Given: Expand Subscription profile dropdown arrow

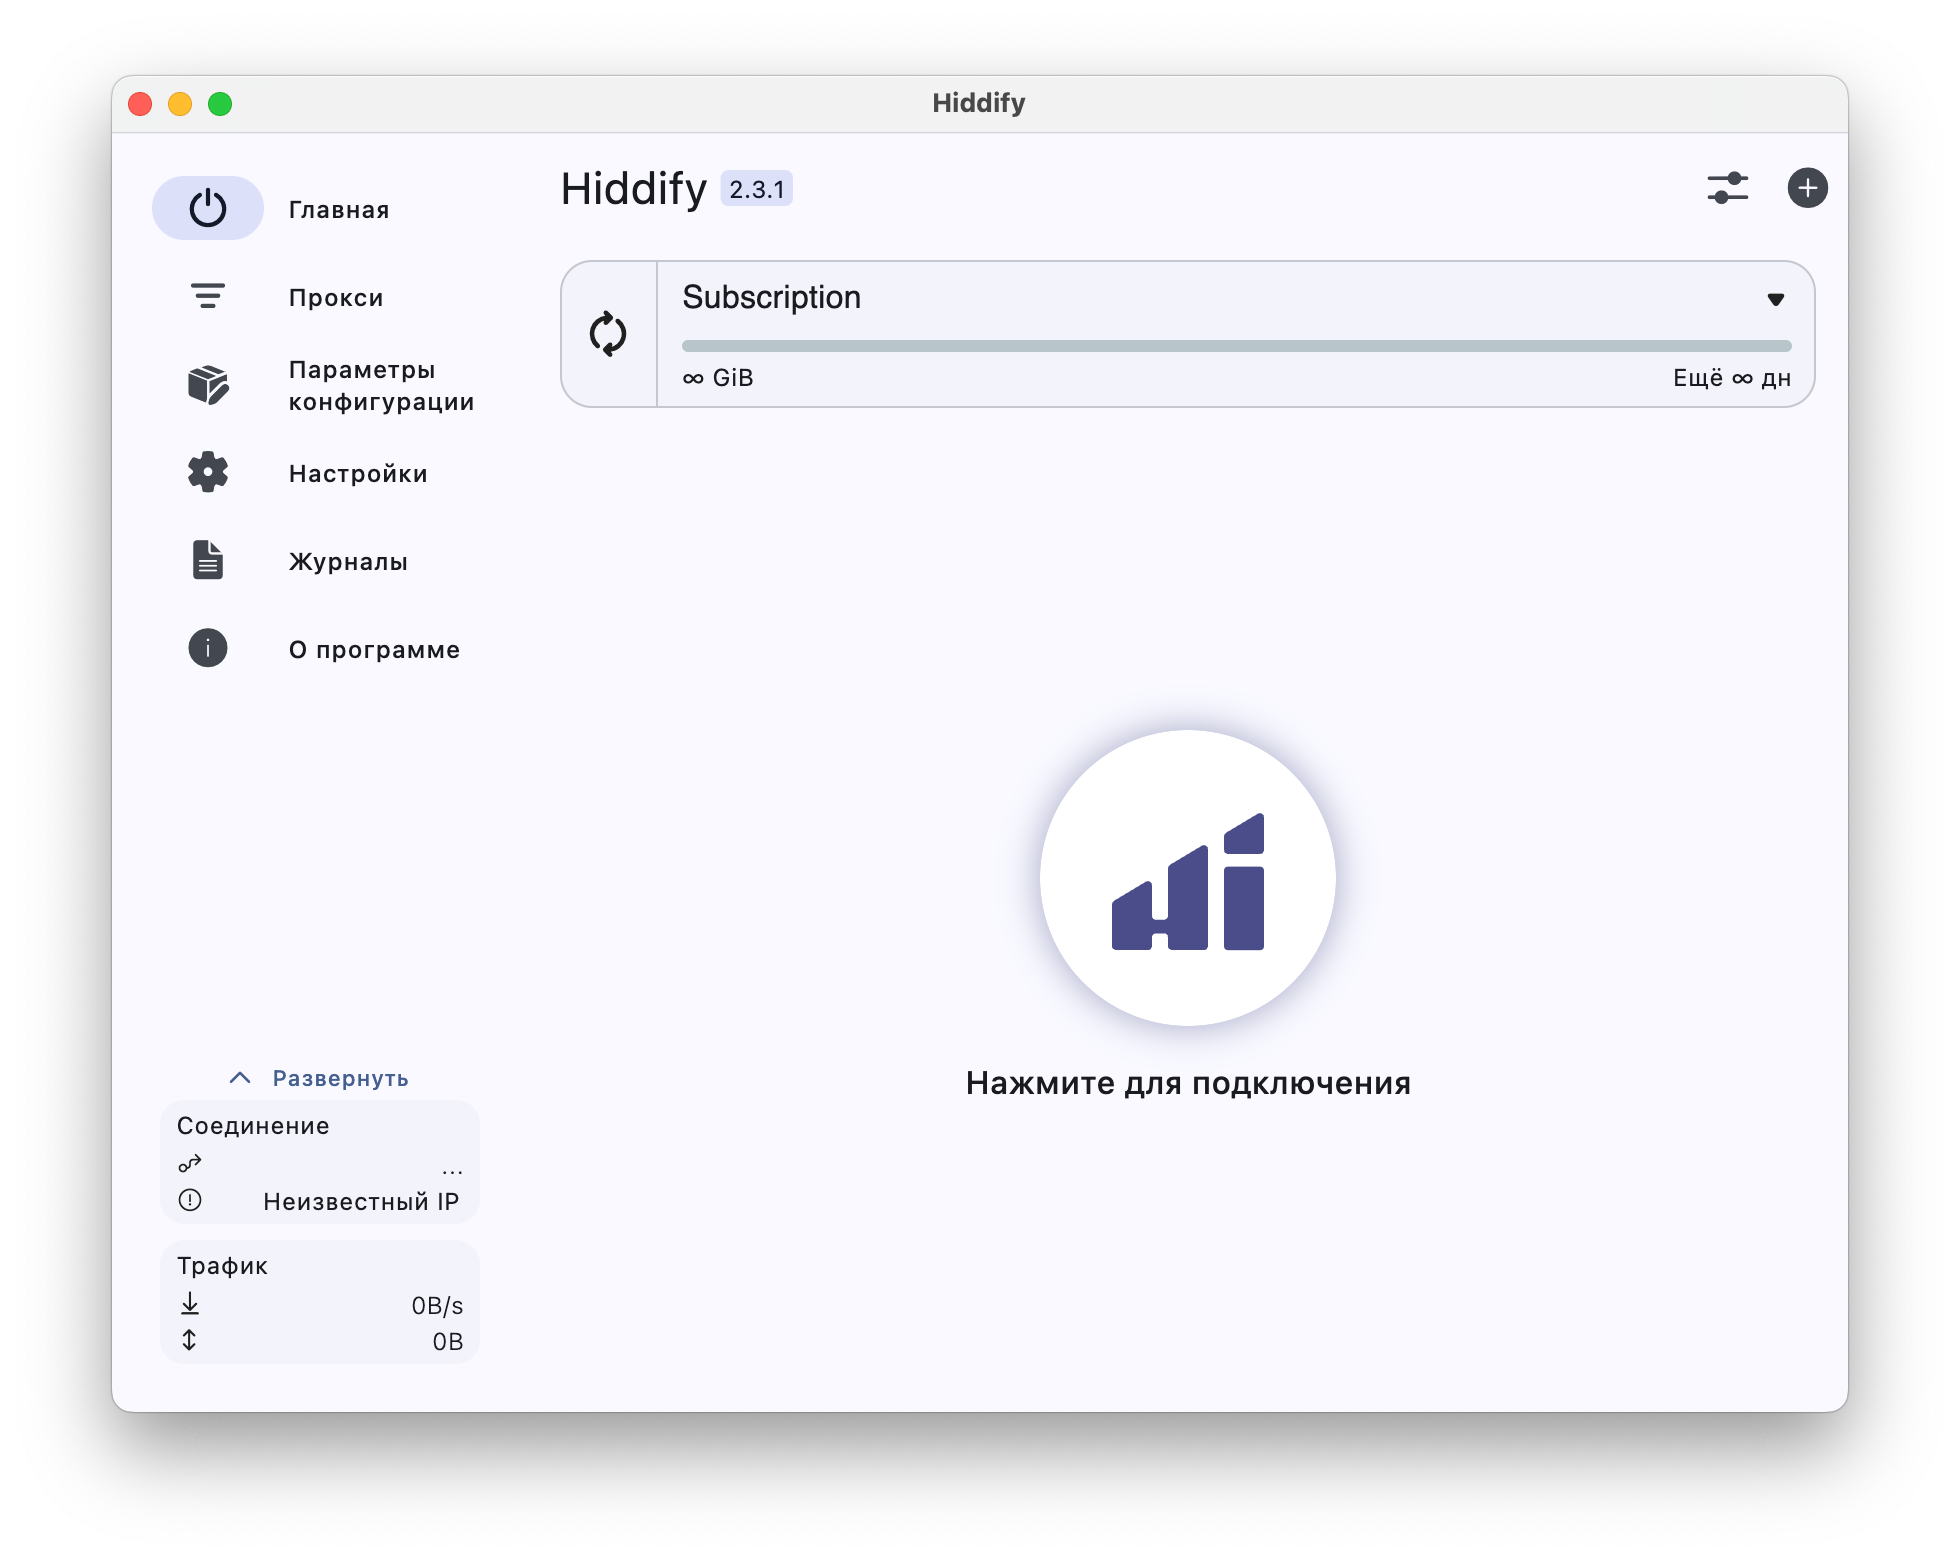Looking at the screenshot, I should click(x=1775, y=299).
